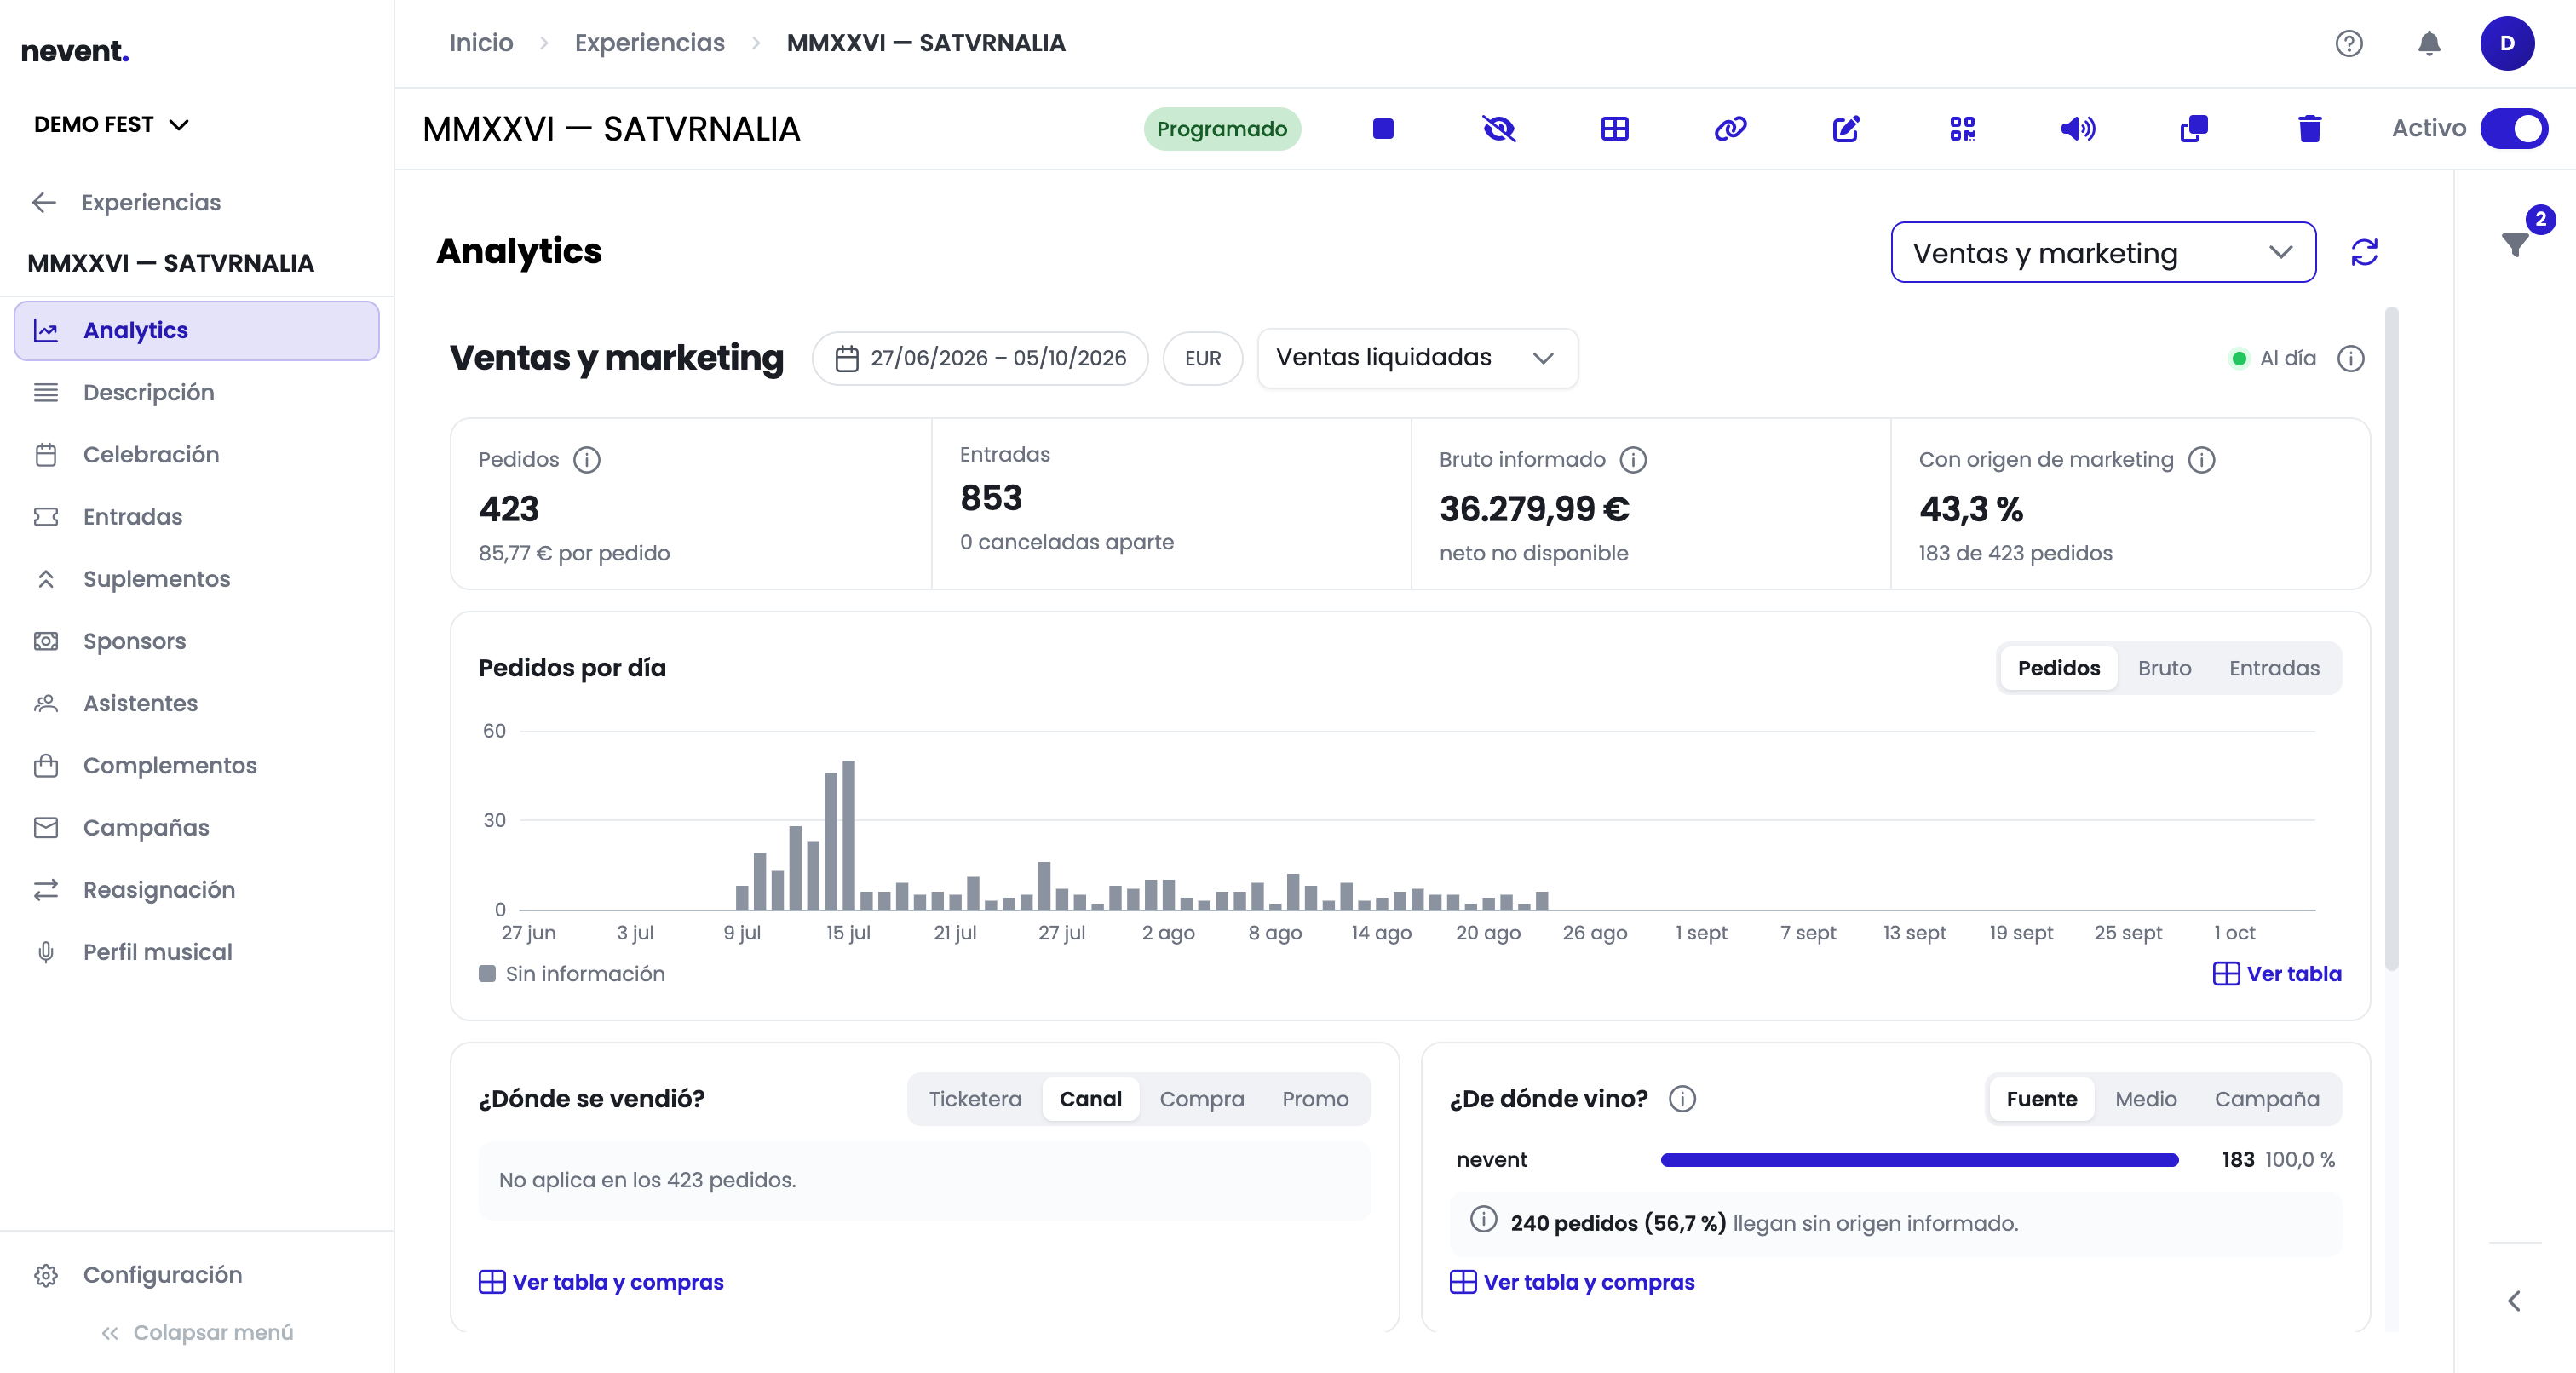The image size is (2576, 1373).
Task: Open the user avatar D menu
Action: click(x=2507, y=43)
